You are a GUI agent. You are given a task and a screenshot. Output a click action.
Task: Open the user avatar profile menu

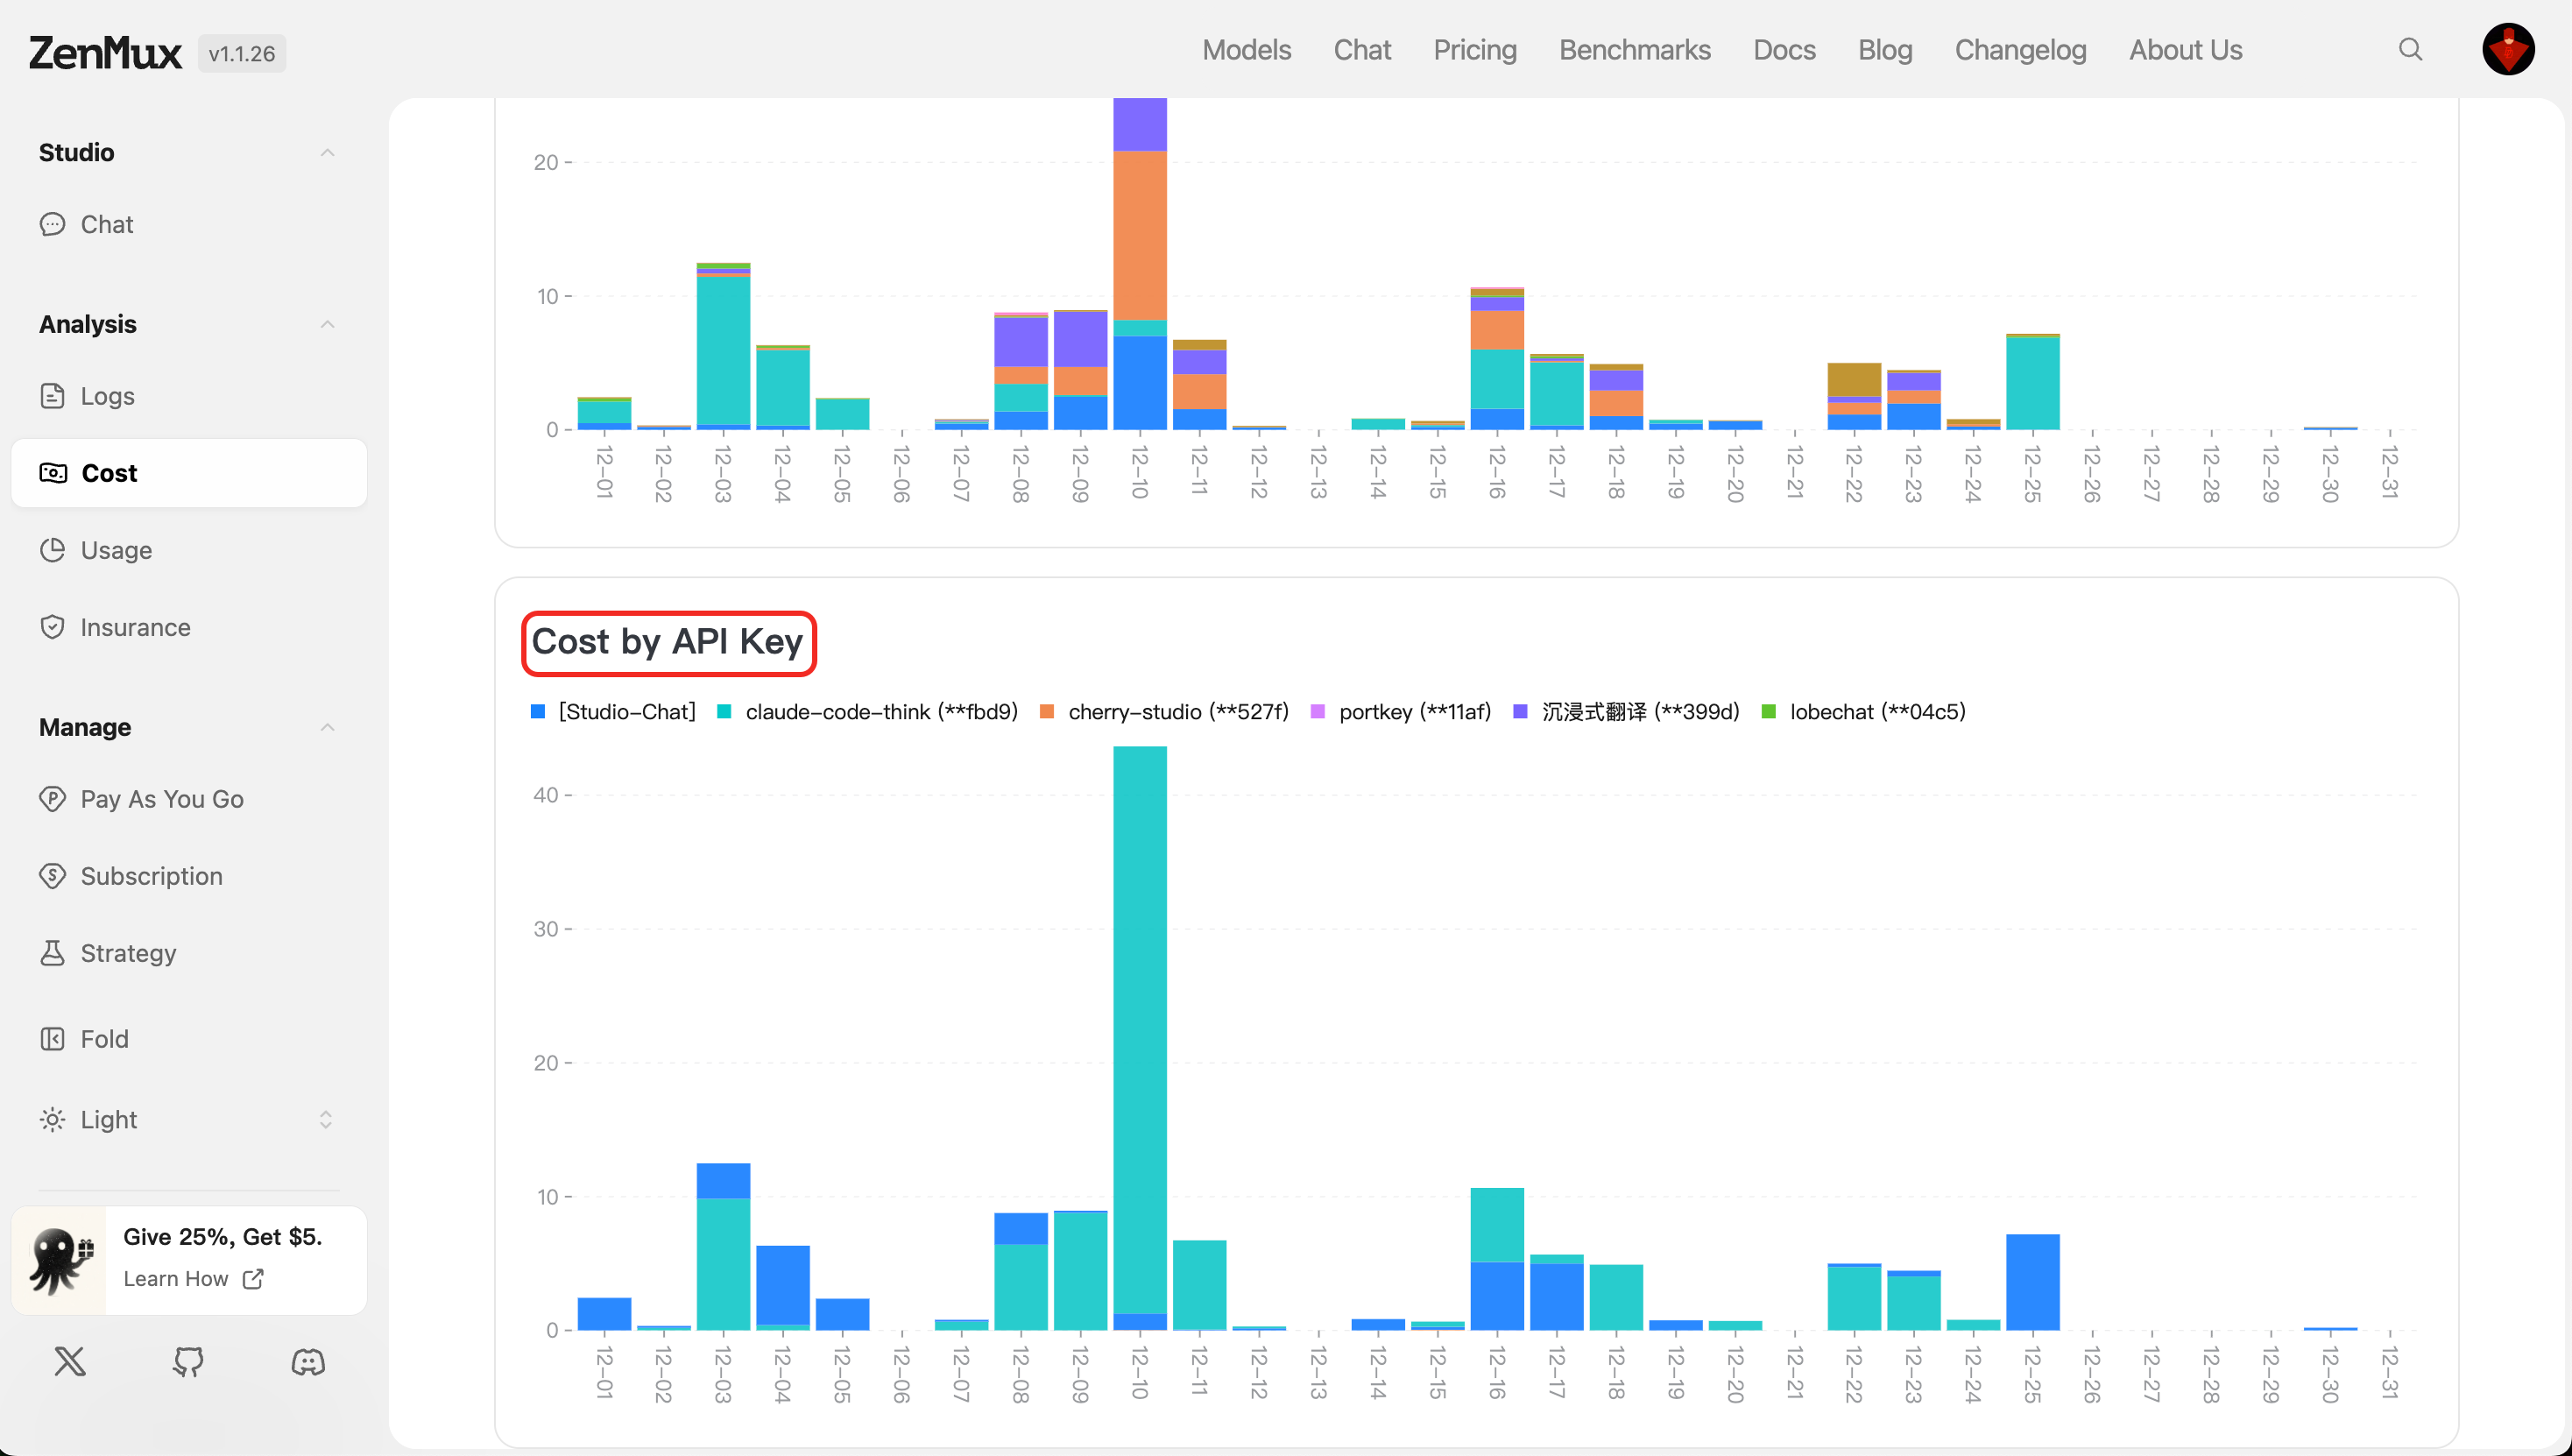click(x=2507, y=49)
